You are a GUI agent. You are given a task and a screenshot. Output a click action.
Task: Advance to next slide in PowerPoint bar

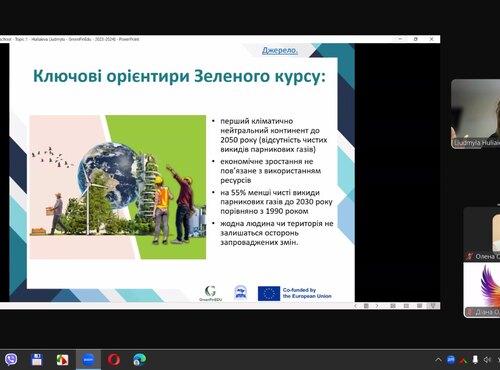(x=377, y=306)
